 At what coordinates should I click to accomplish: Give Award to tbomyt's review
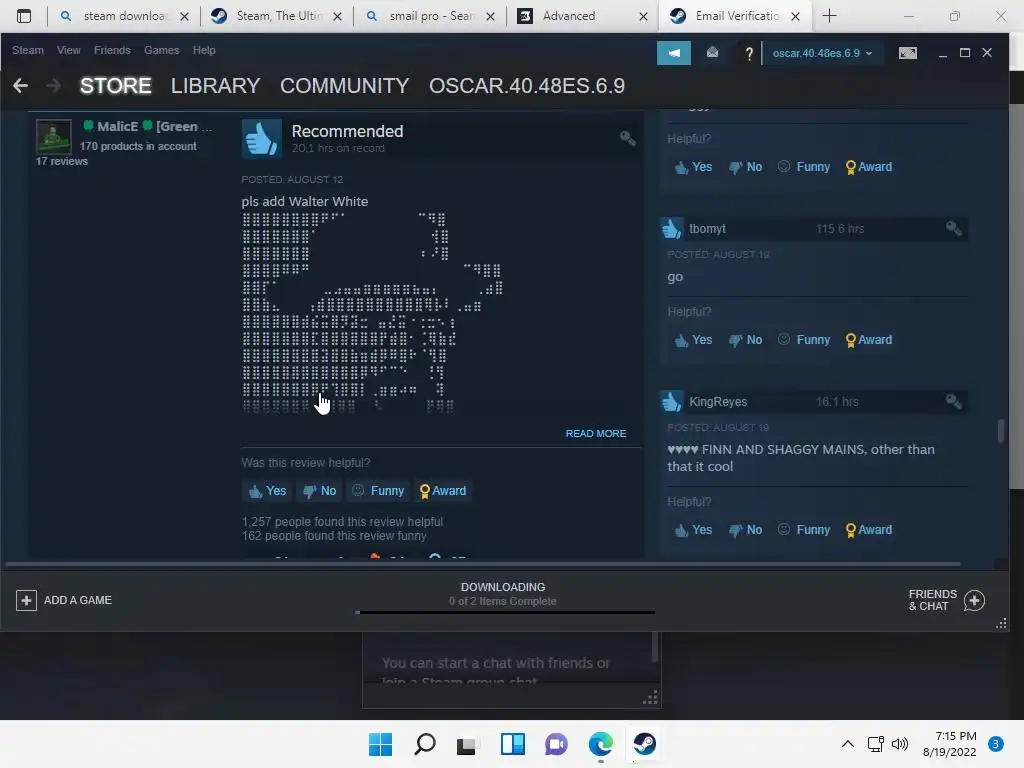[x=869, y=340]
